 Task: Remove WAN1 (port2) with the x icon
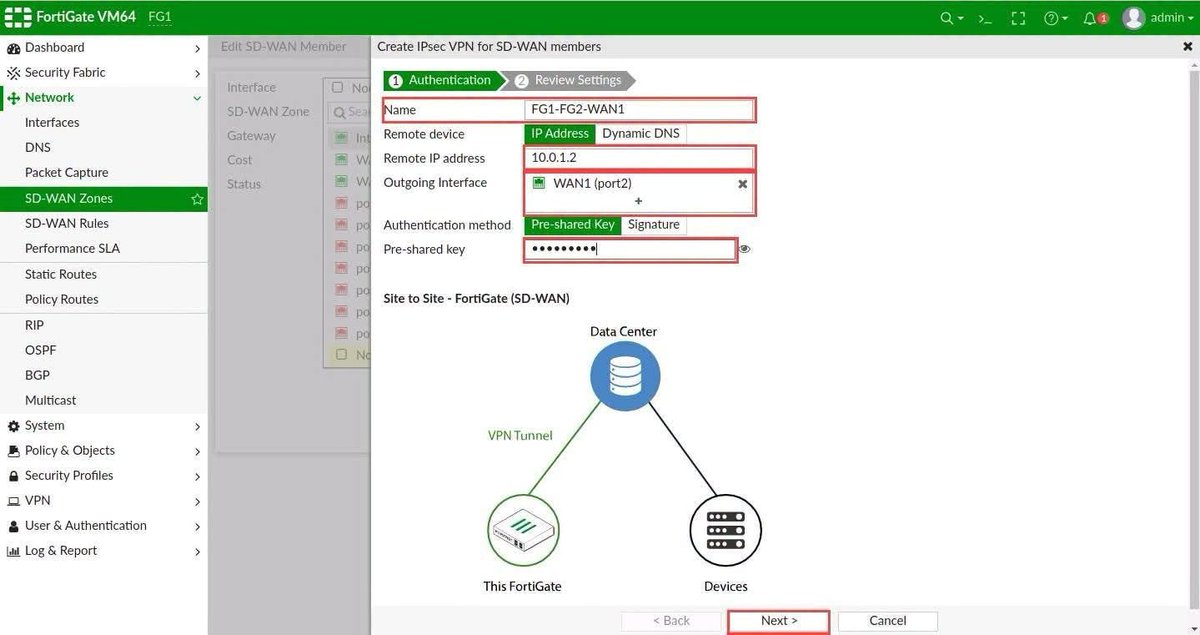743,184
